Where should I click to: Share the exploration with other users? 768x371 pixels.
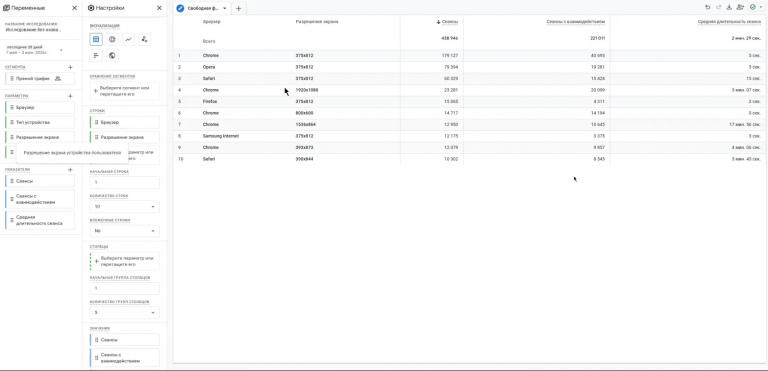(740, 7)
